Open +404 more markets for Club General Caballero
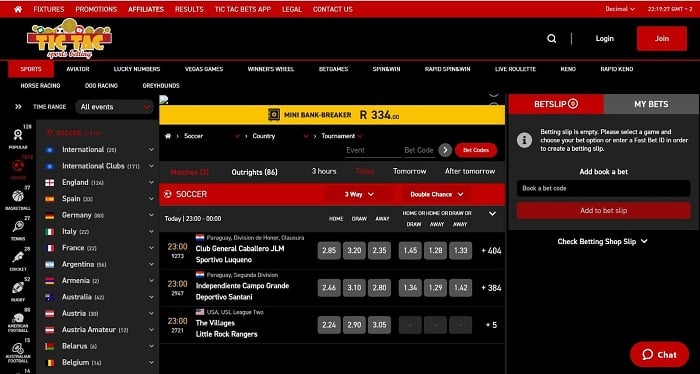Image resolution: width=700 pixels, height=374 pixels. coord(491,251)
